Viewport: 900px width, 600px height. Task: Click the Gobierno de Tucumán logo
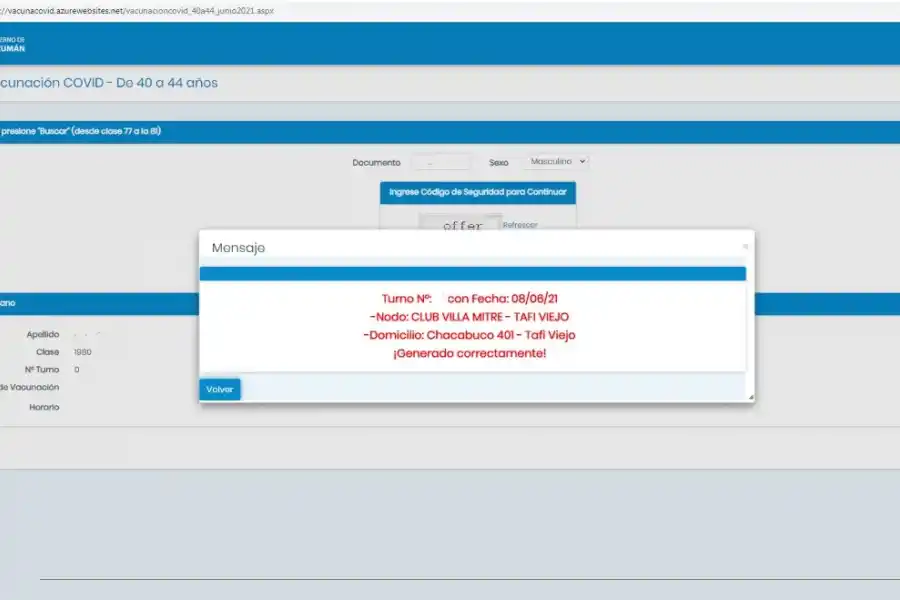click(x=12, y=44)
